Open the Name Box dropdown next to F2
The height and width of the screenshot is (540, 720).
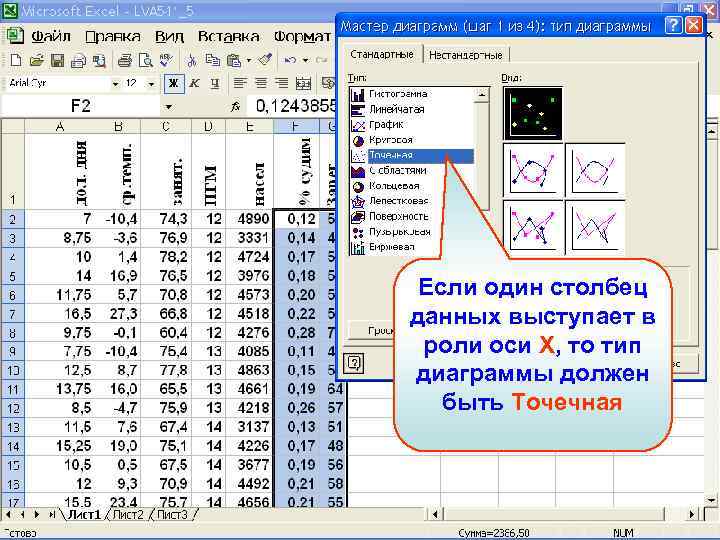169,107
